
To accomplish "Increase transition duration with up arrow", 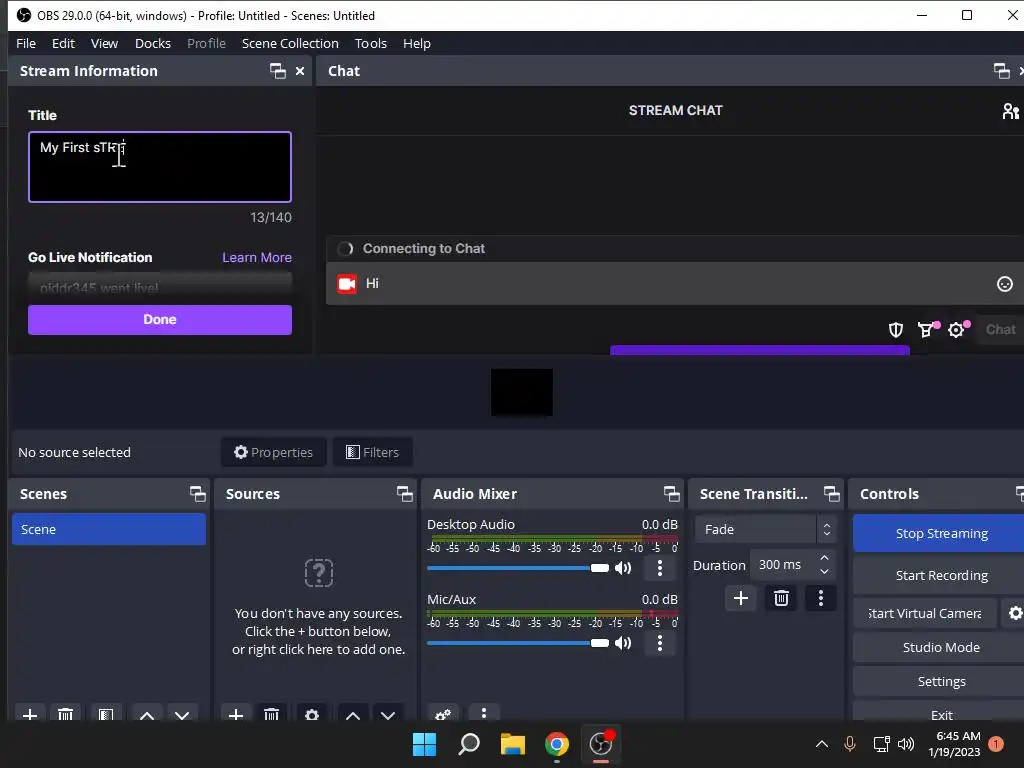I will point(824,558).
